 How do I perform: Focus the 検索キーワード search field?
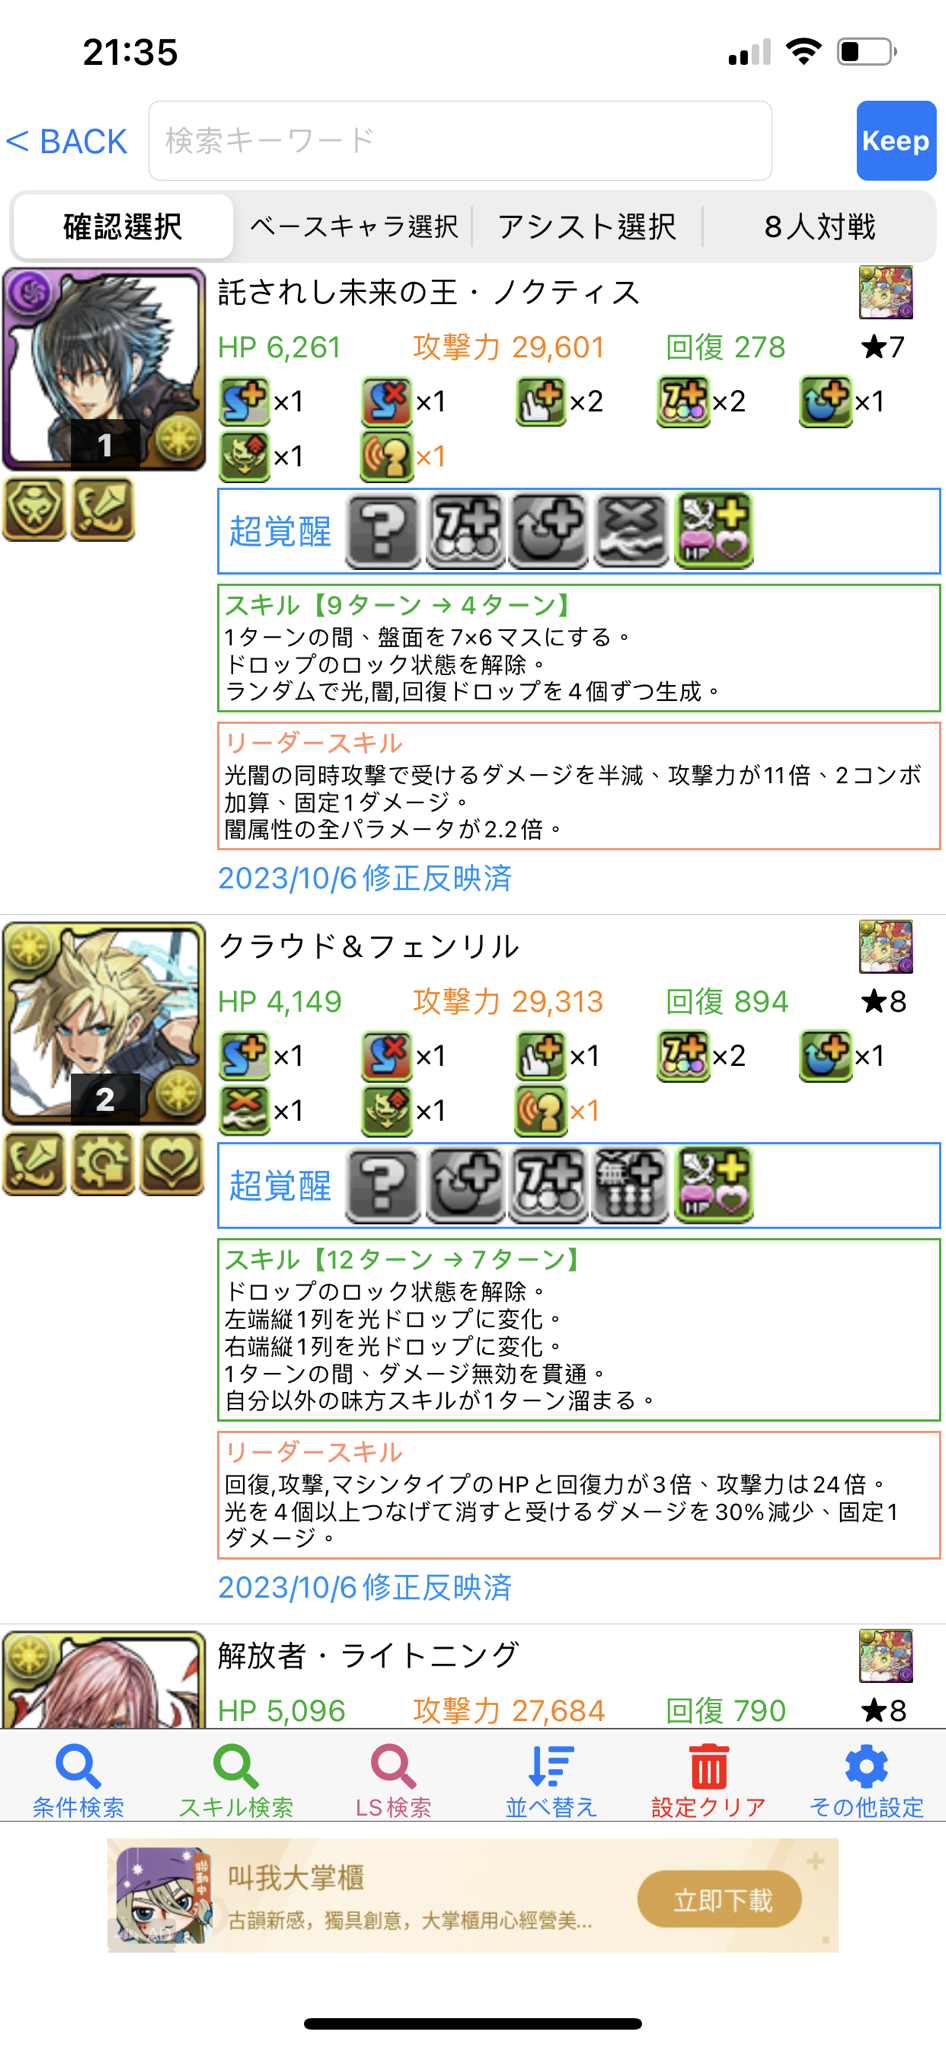[x=460, y=141]
